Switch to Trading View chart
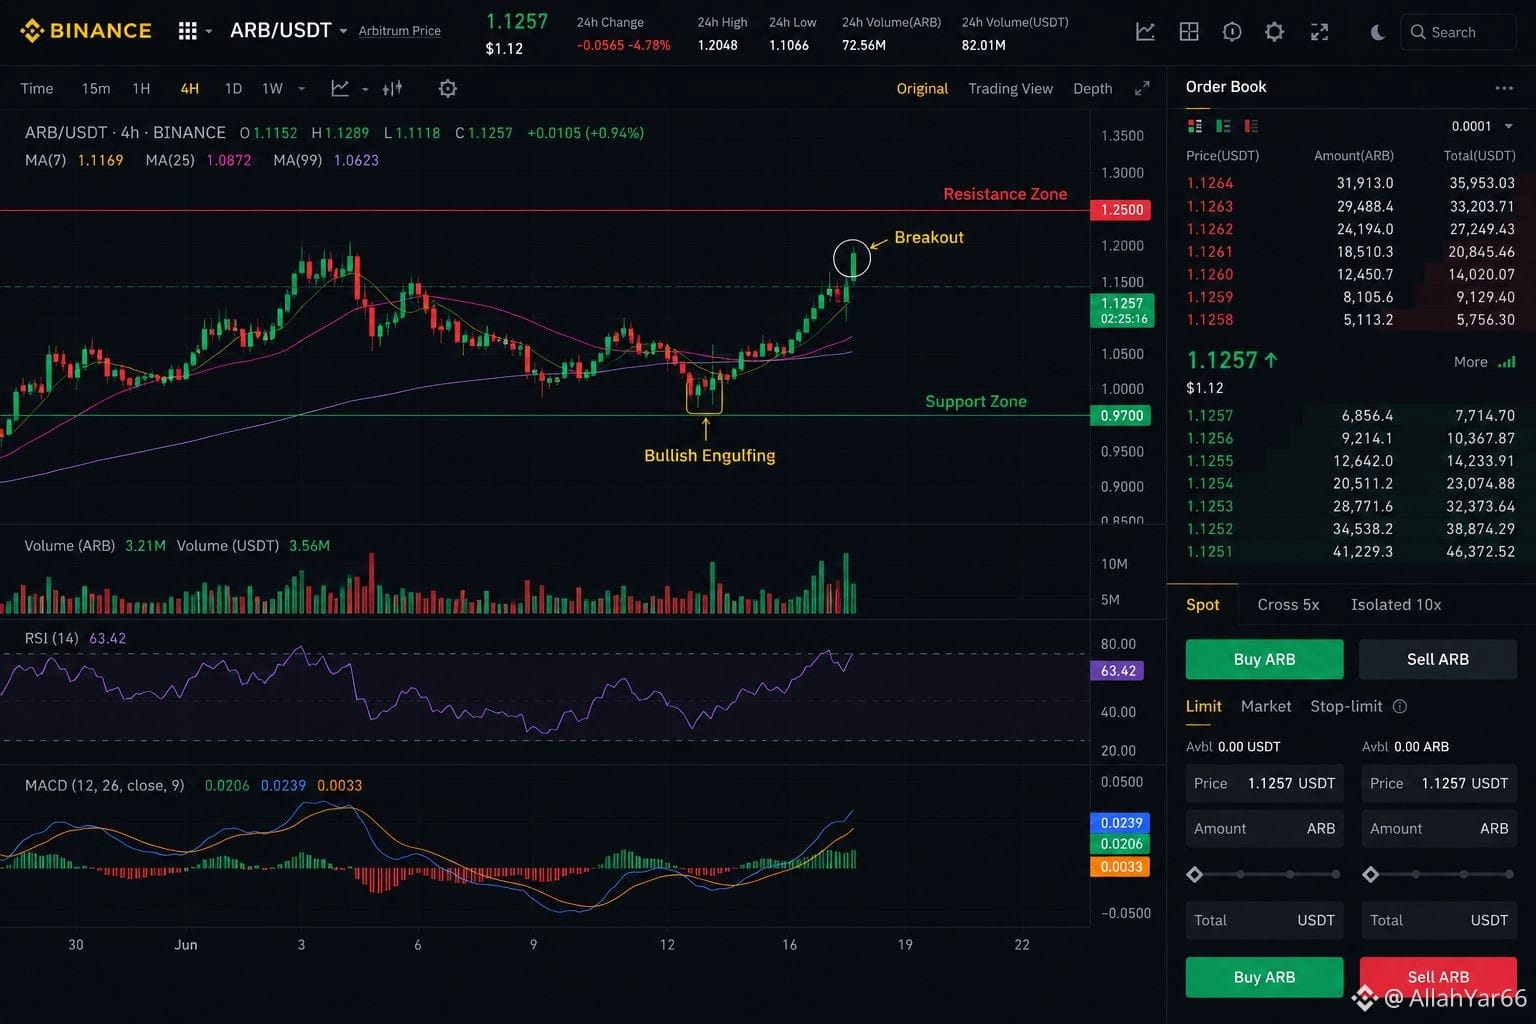 (x=1010, y=88)
